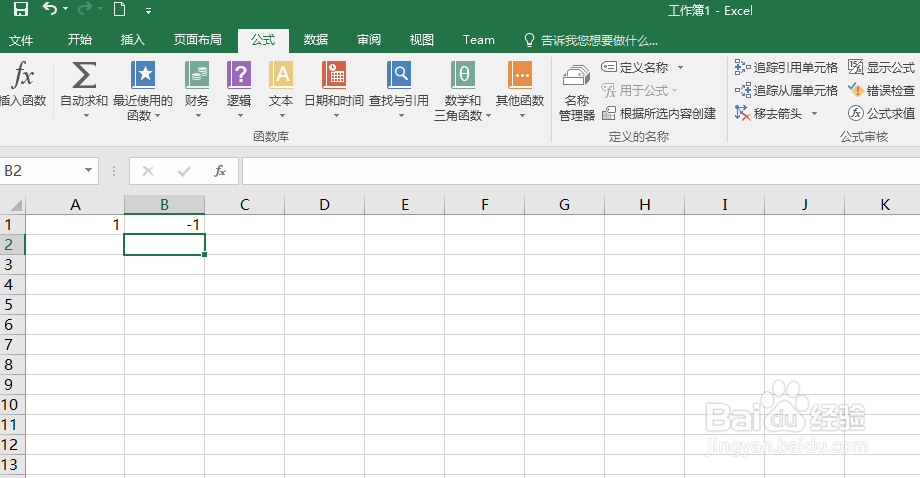Screen dimensions: 920x478
Task: Click the 告诉我您想要做什么 search box
Action: point(591,40)
